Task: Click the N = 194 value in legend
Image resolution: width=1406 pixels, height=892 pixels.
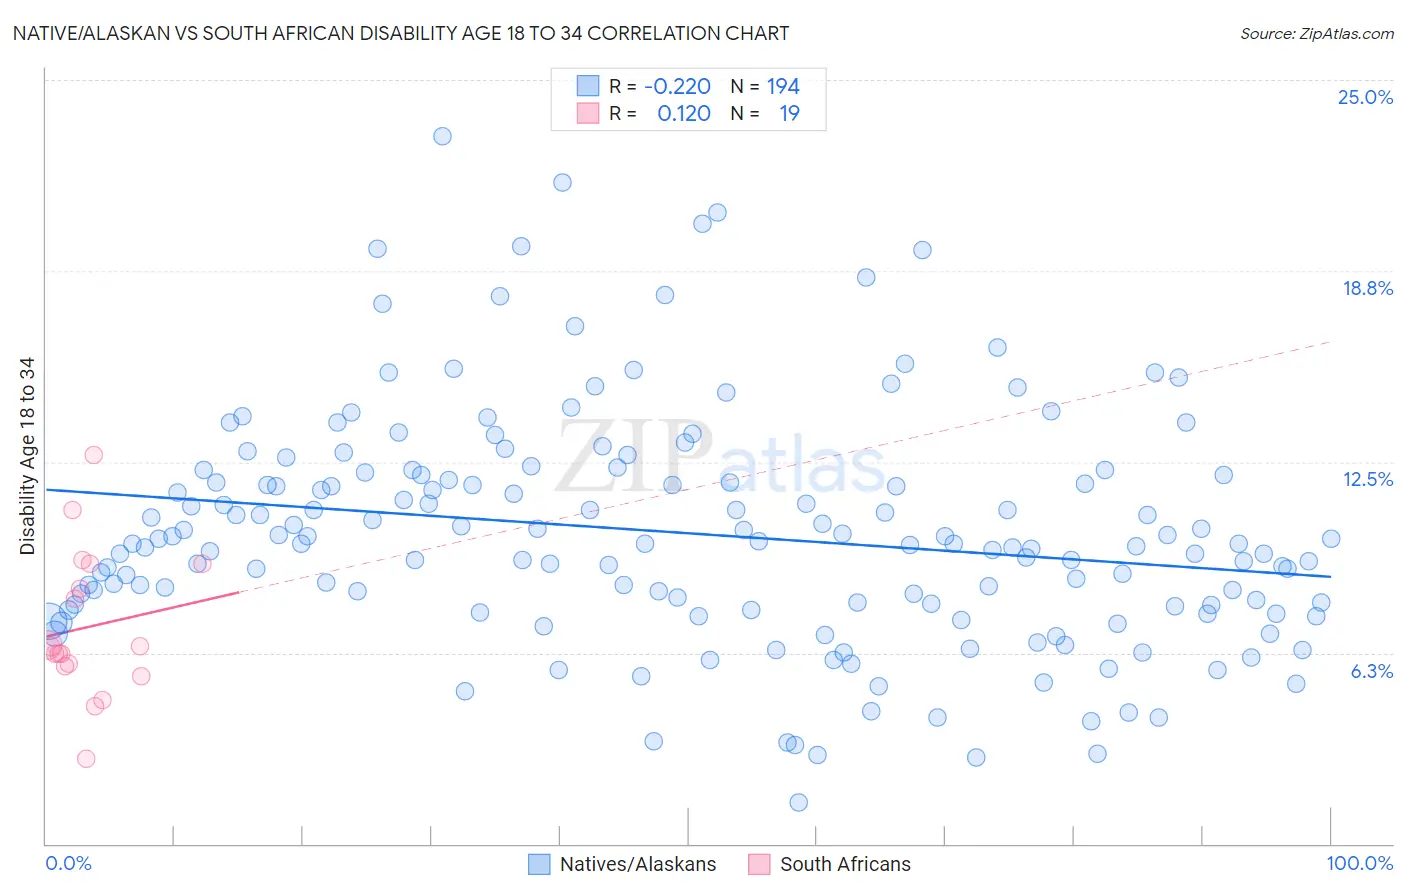Action: click(x=765, y=86)
